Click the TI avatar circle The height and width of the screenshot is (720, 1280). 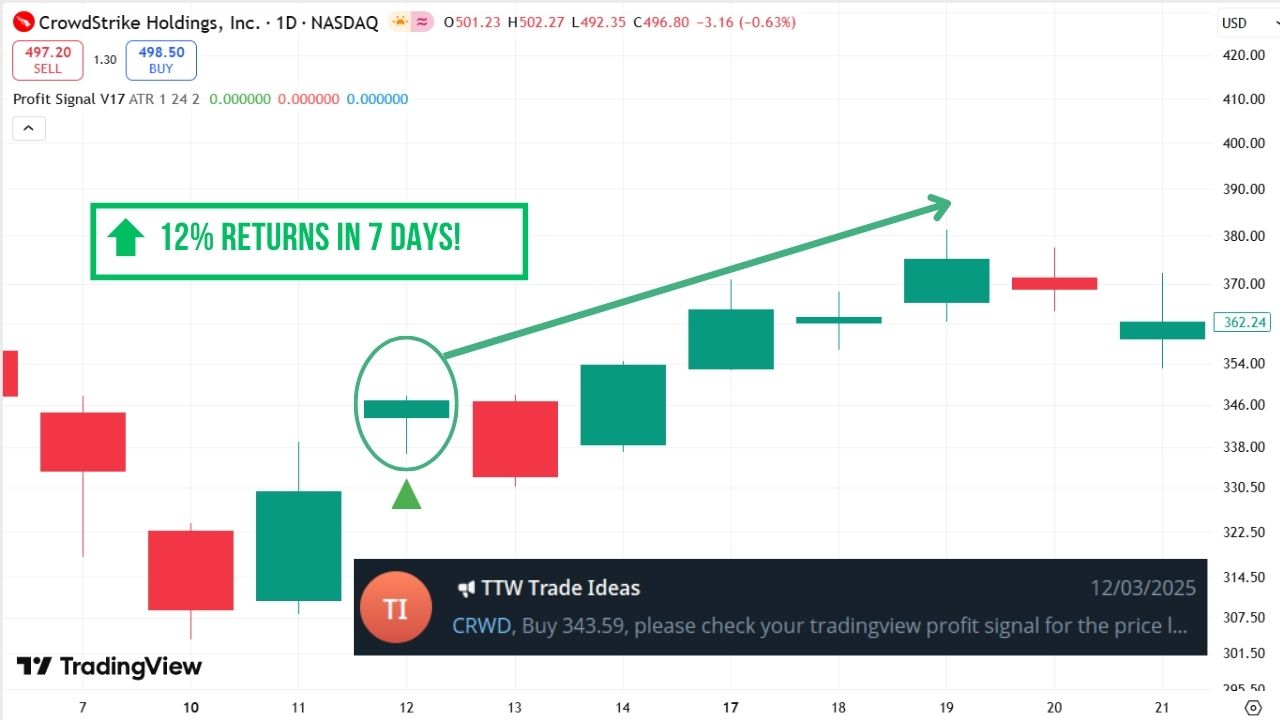(396, 608)
